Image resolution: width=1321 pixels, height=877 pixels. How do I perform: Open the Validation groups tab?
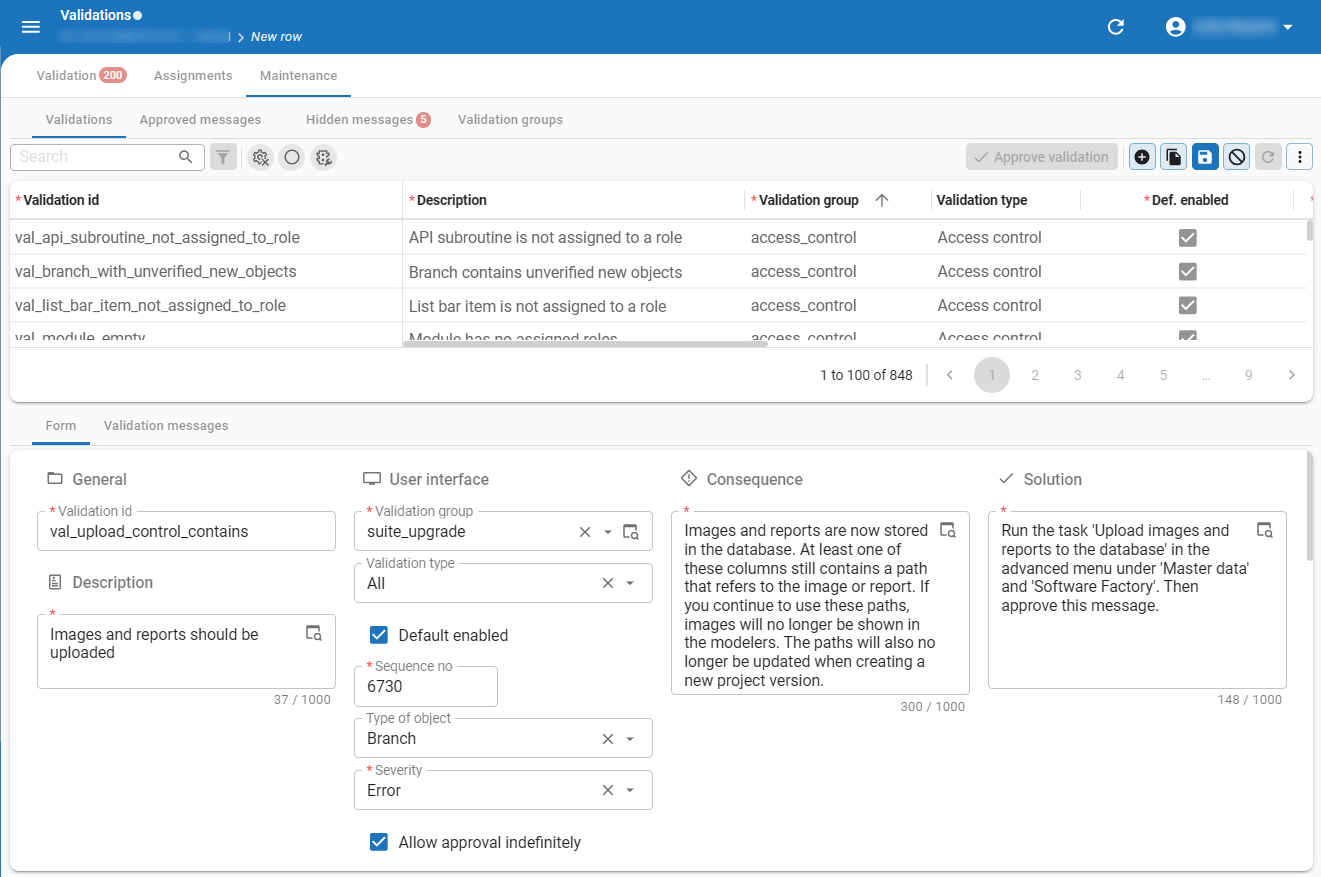point(510,120)
